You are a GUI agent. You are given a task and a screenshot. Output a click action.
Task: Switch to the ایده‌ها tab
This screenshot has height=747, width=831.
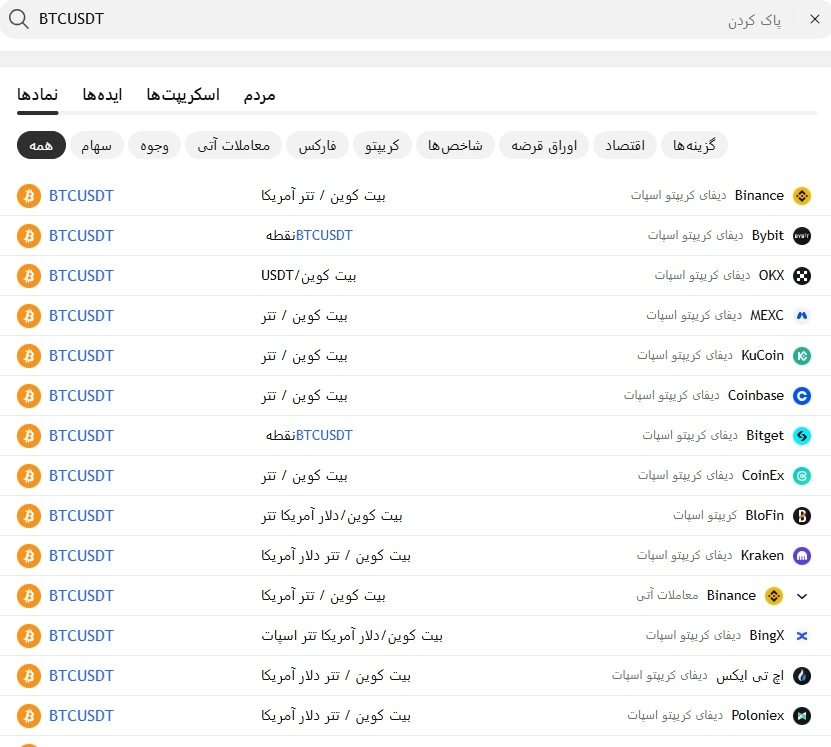[102, 95]
